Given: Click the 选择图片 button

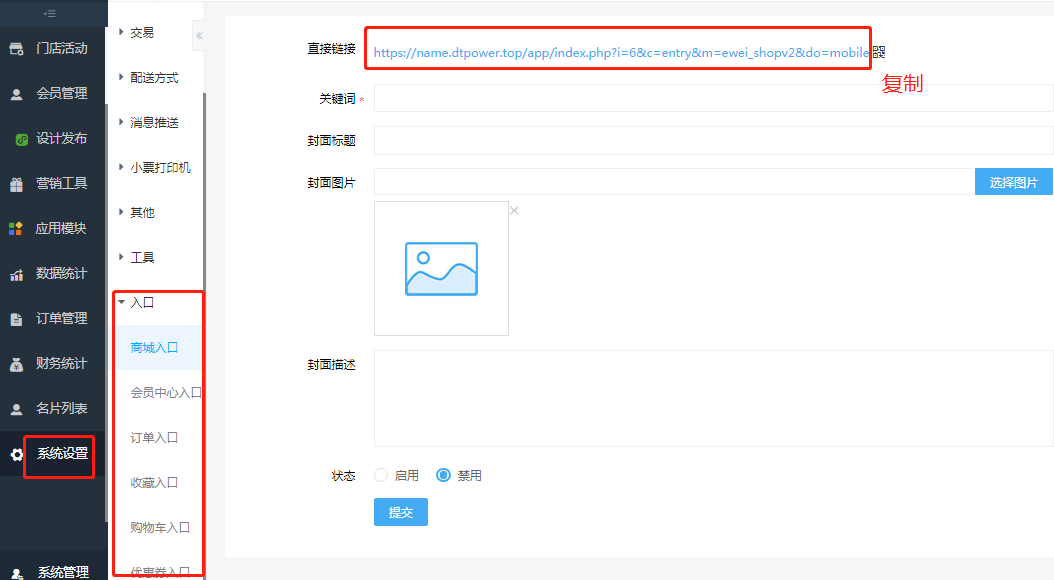Looking at the screenshot, I should 1014,182.
